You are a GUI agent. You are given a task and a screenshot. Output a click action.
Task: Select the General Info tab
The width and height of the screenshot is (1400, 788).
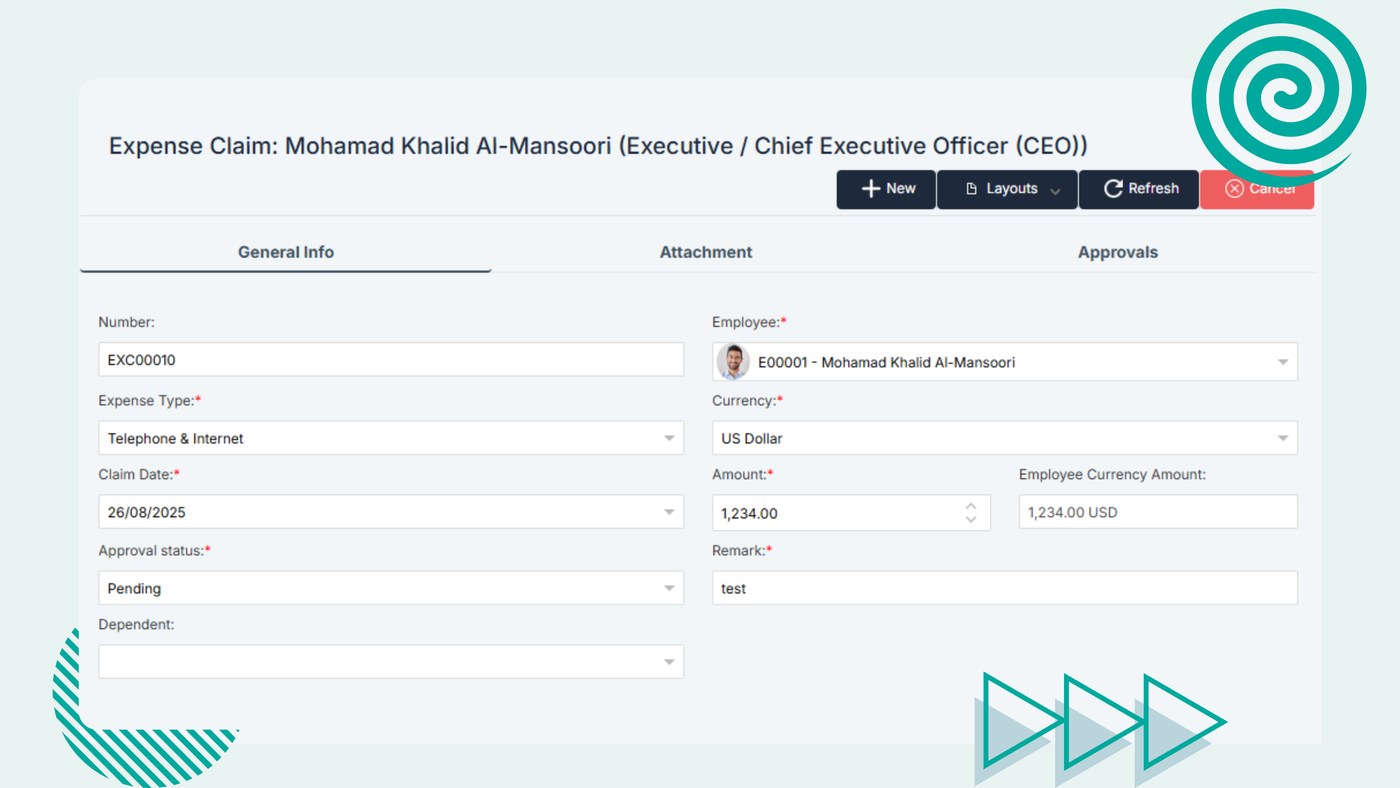[286, 252]
